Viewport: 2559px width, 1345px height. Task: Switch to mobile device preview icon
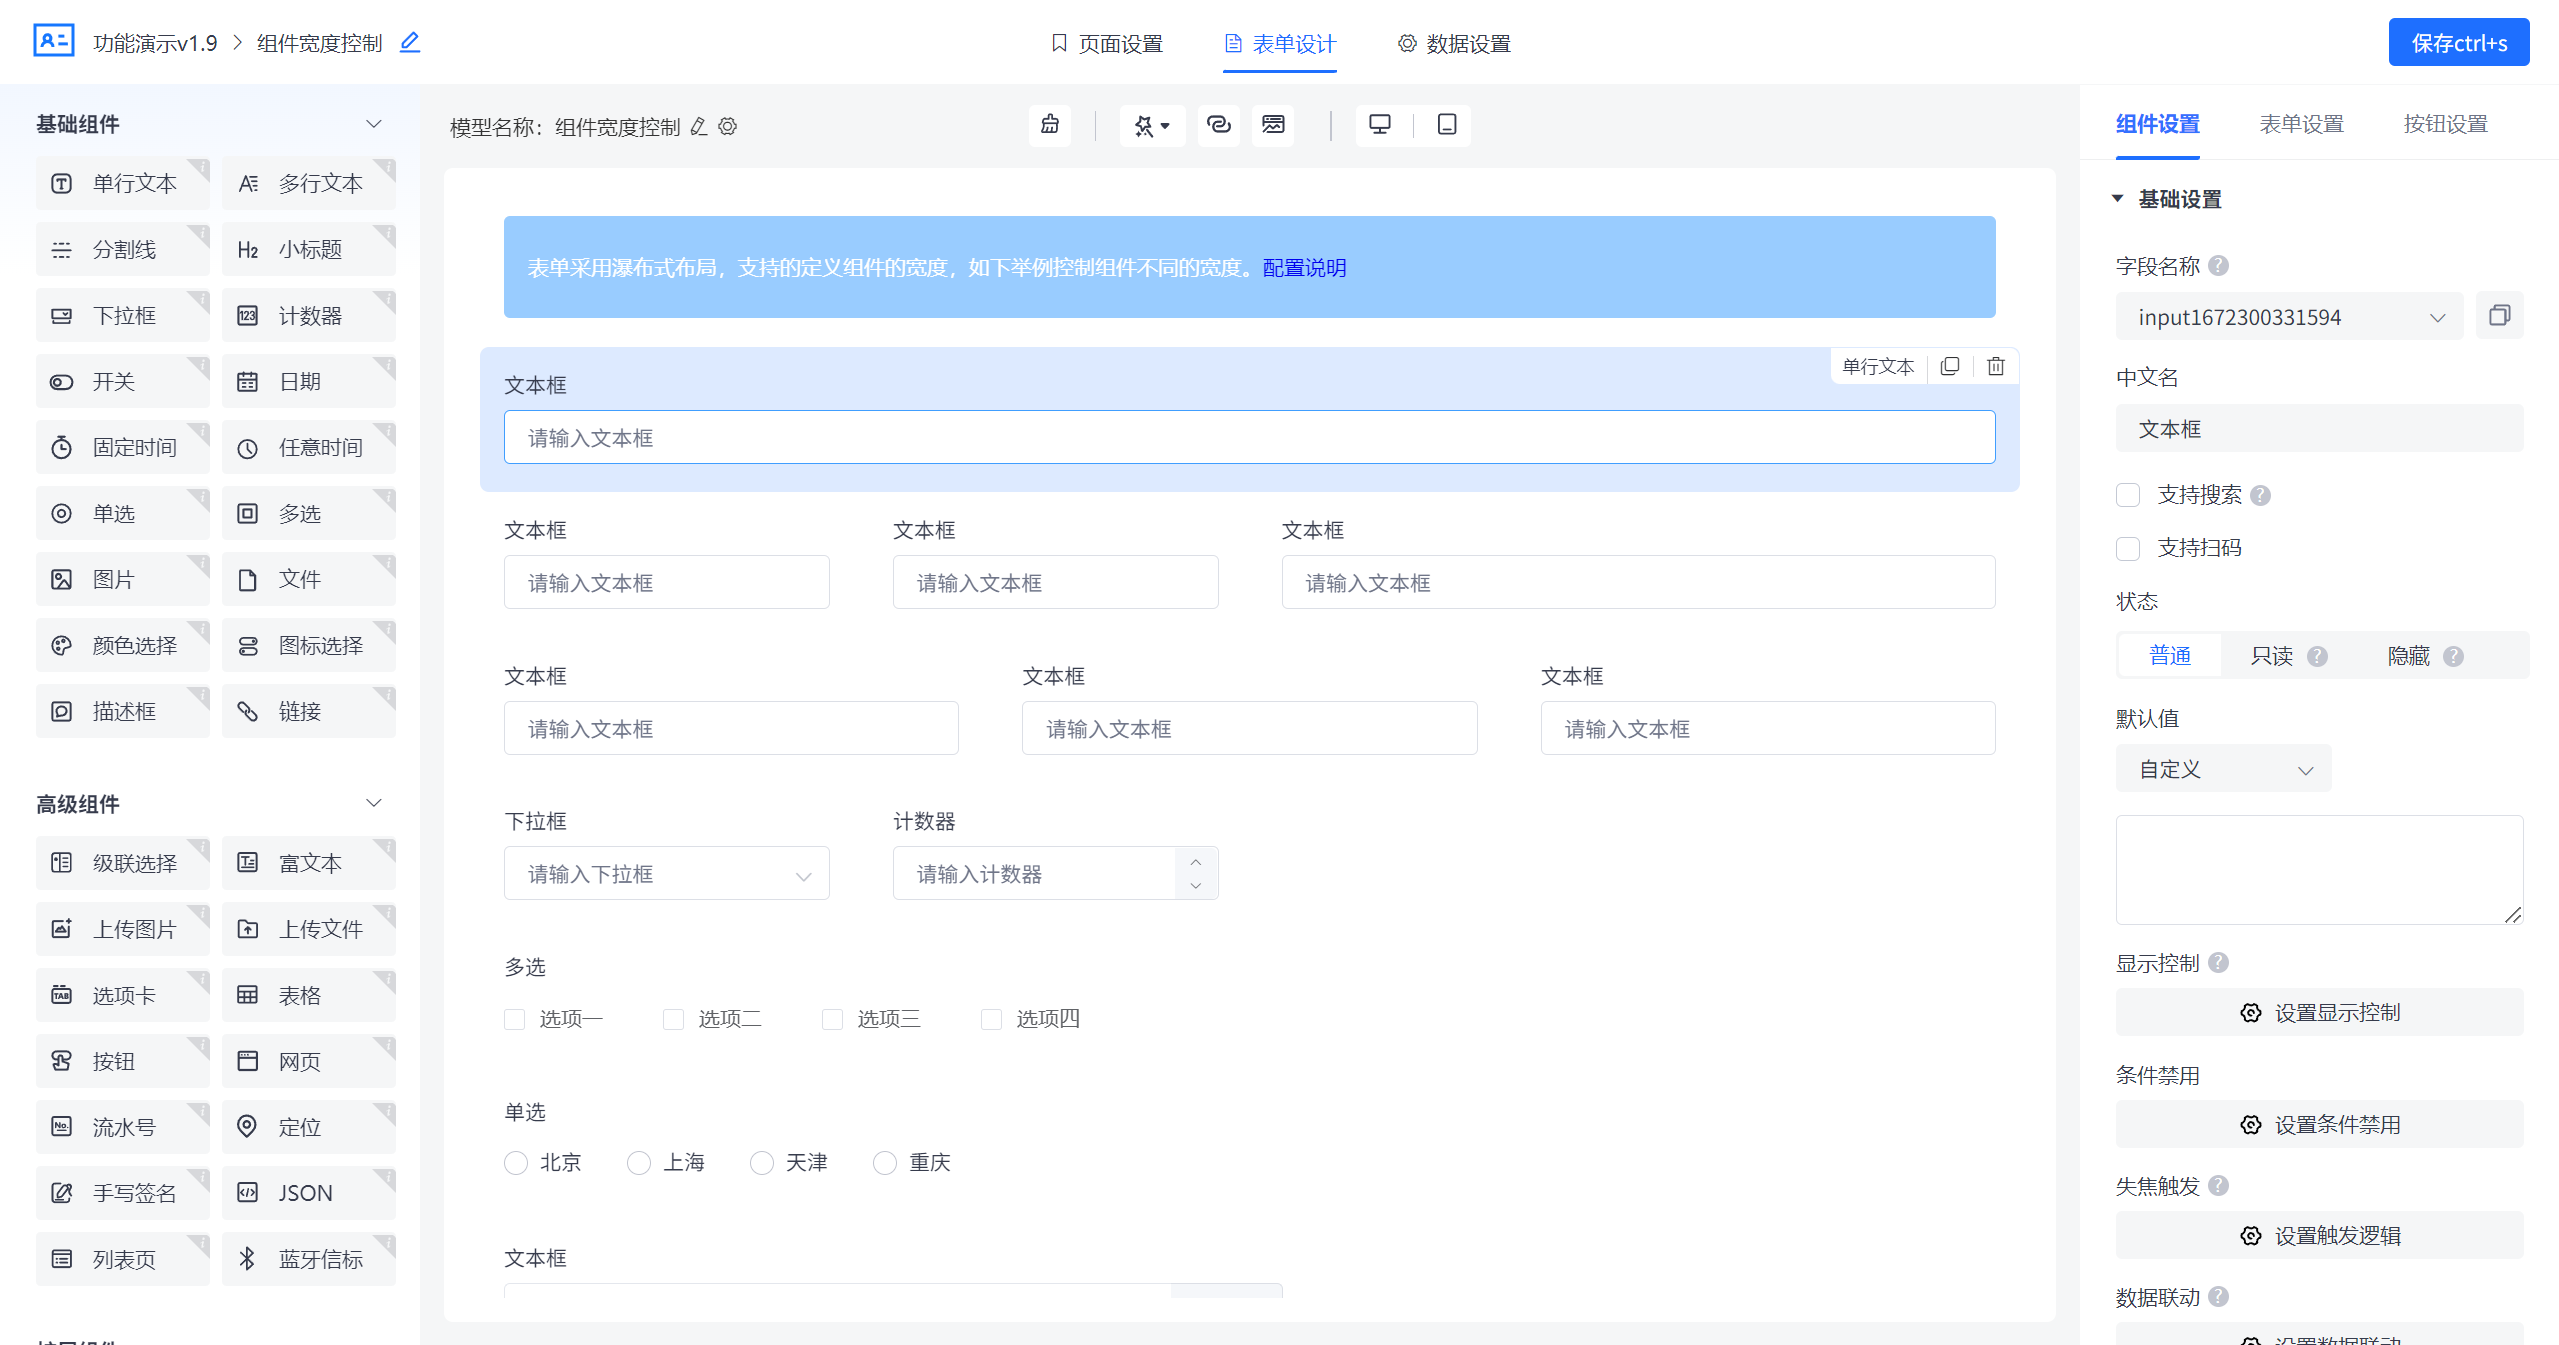(1446, 125)
